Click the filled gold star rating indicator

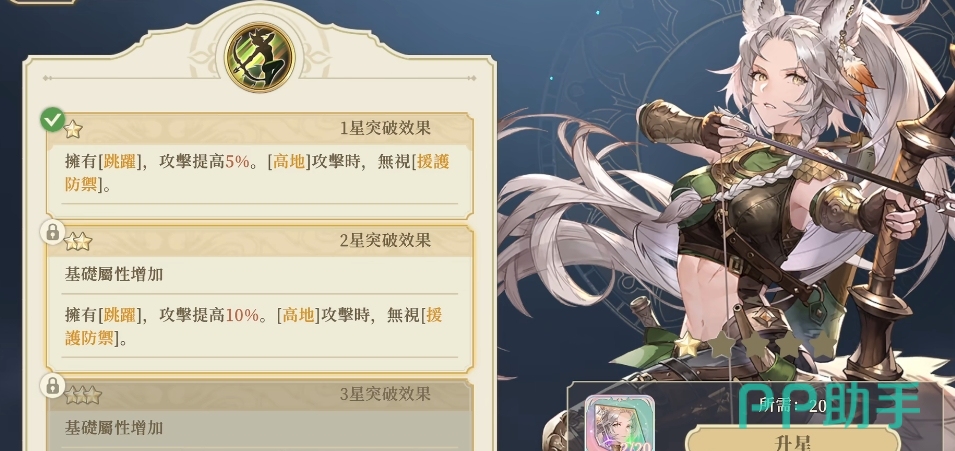pos(688,345)
